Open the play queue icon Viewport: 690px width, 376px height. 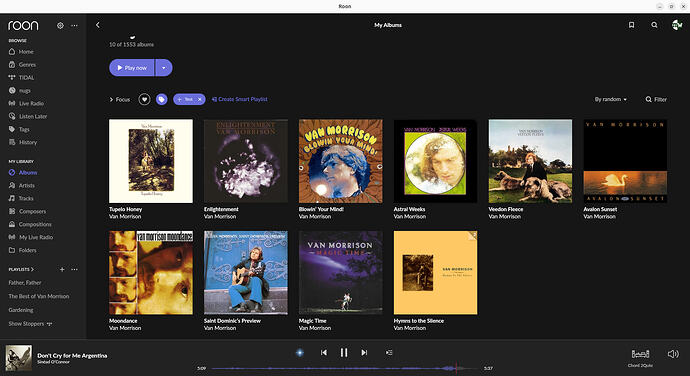[389, 352]
